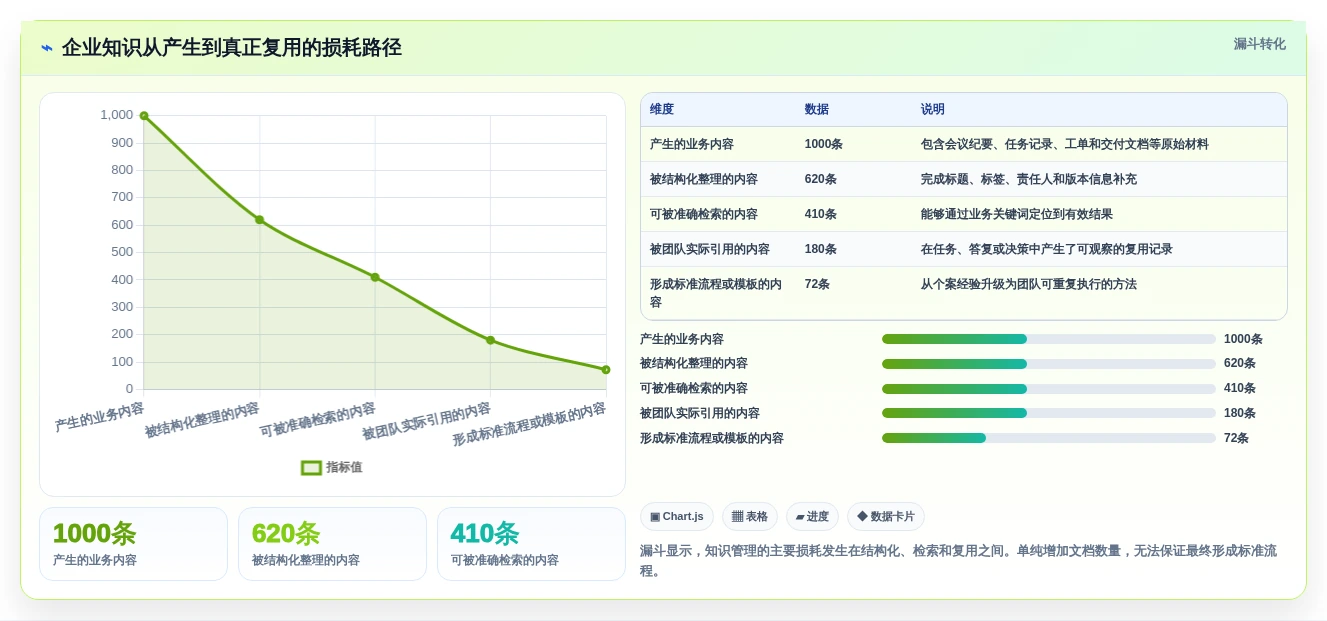Click description 完成标题、标签、责任人和版本信息补充
The height and width of the screenshot is (621, 1327).
coord(1029,179)
